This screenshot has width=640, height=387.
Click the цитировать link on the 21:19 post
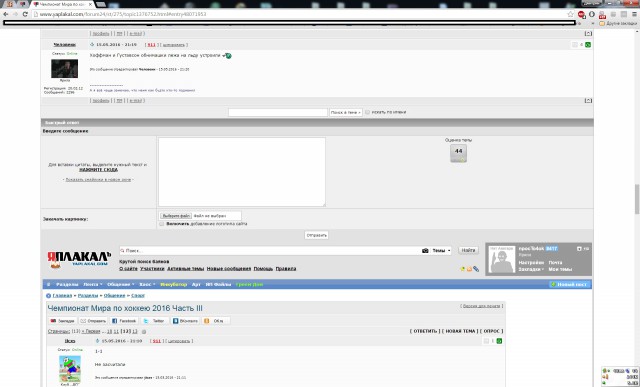coord(173,44)
